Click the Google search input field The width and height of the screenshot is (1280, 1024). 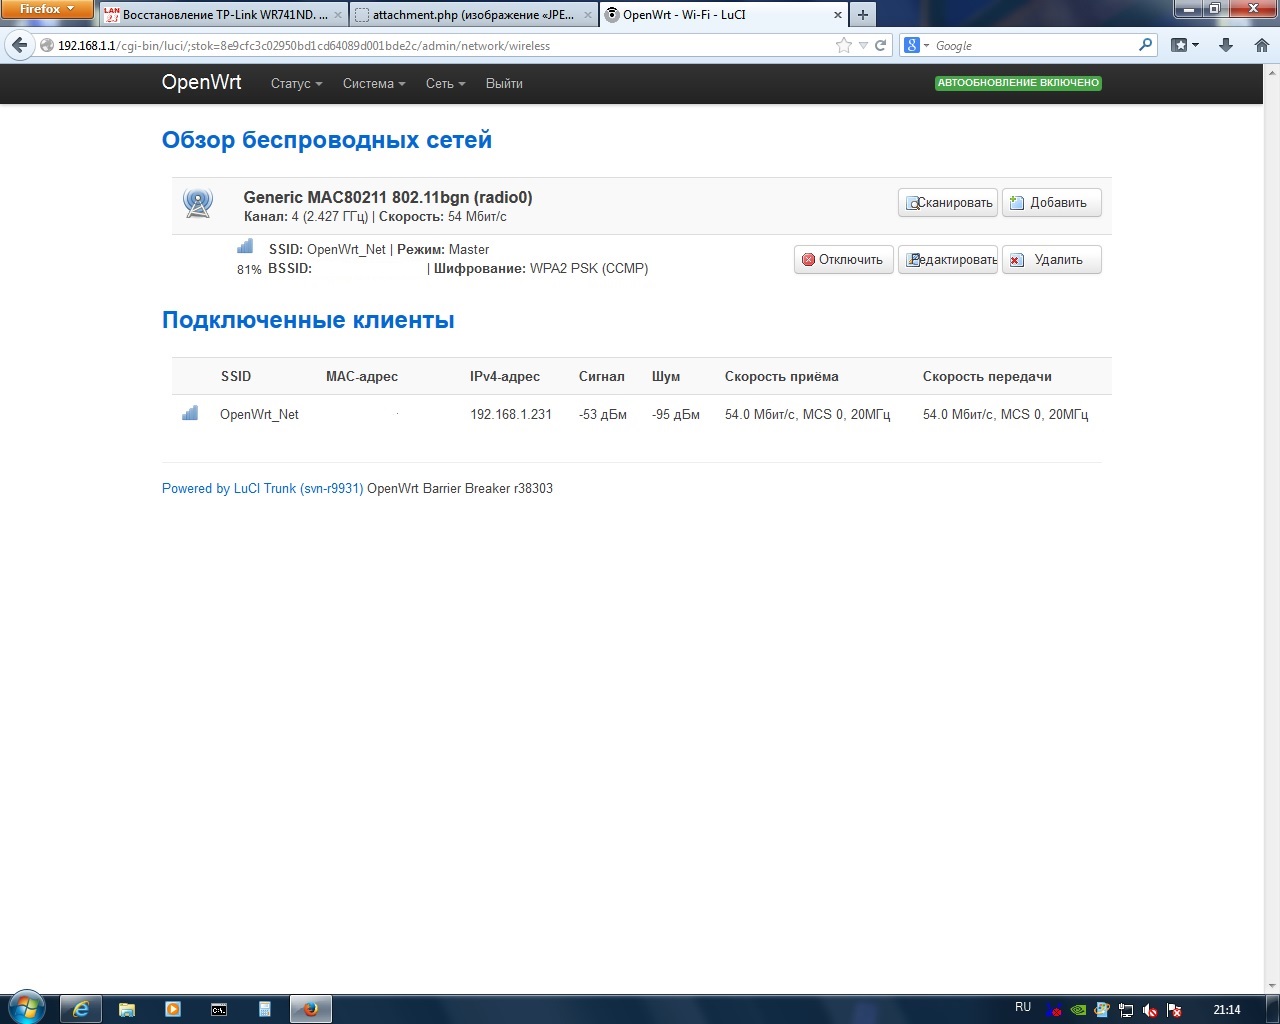click(x=1033, y=45)
